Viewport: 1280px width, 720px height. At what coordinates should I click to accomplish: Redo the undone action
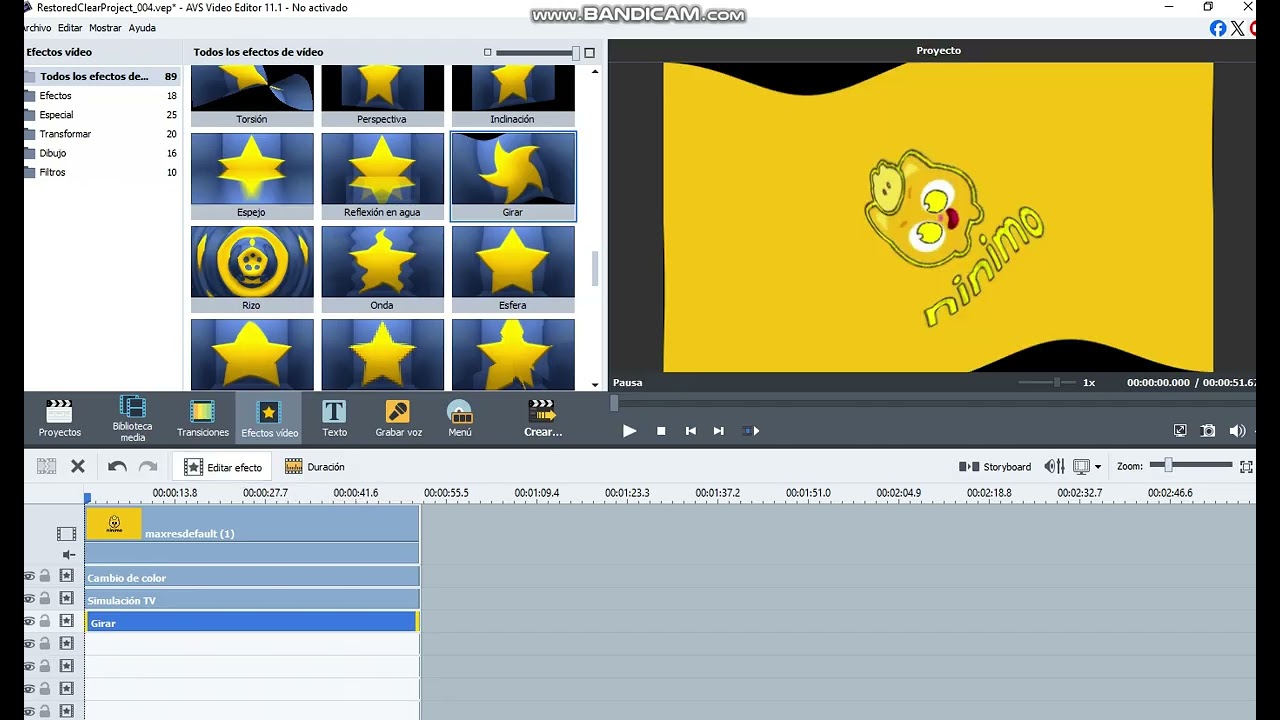(x=148, y=466)
